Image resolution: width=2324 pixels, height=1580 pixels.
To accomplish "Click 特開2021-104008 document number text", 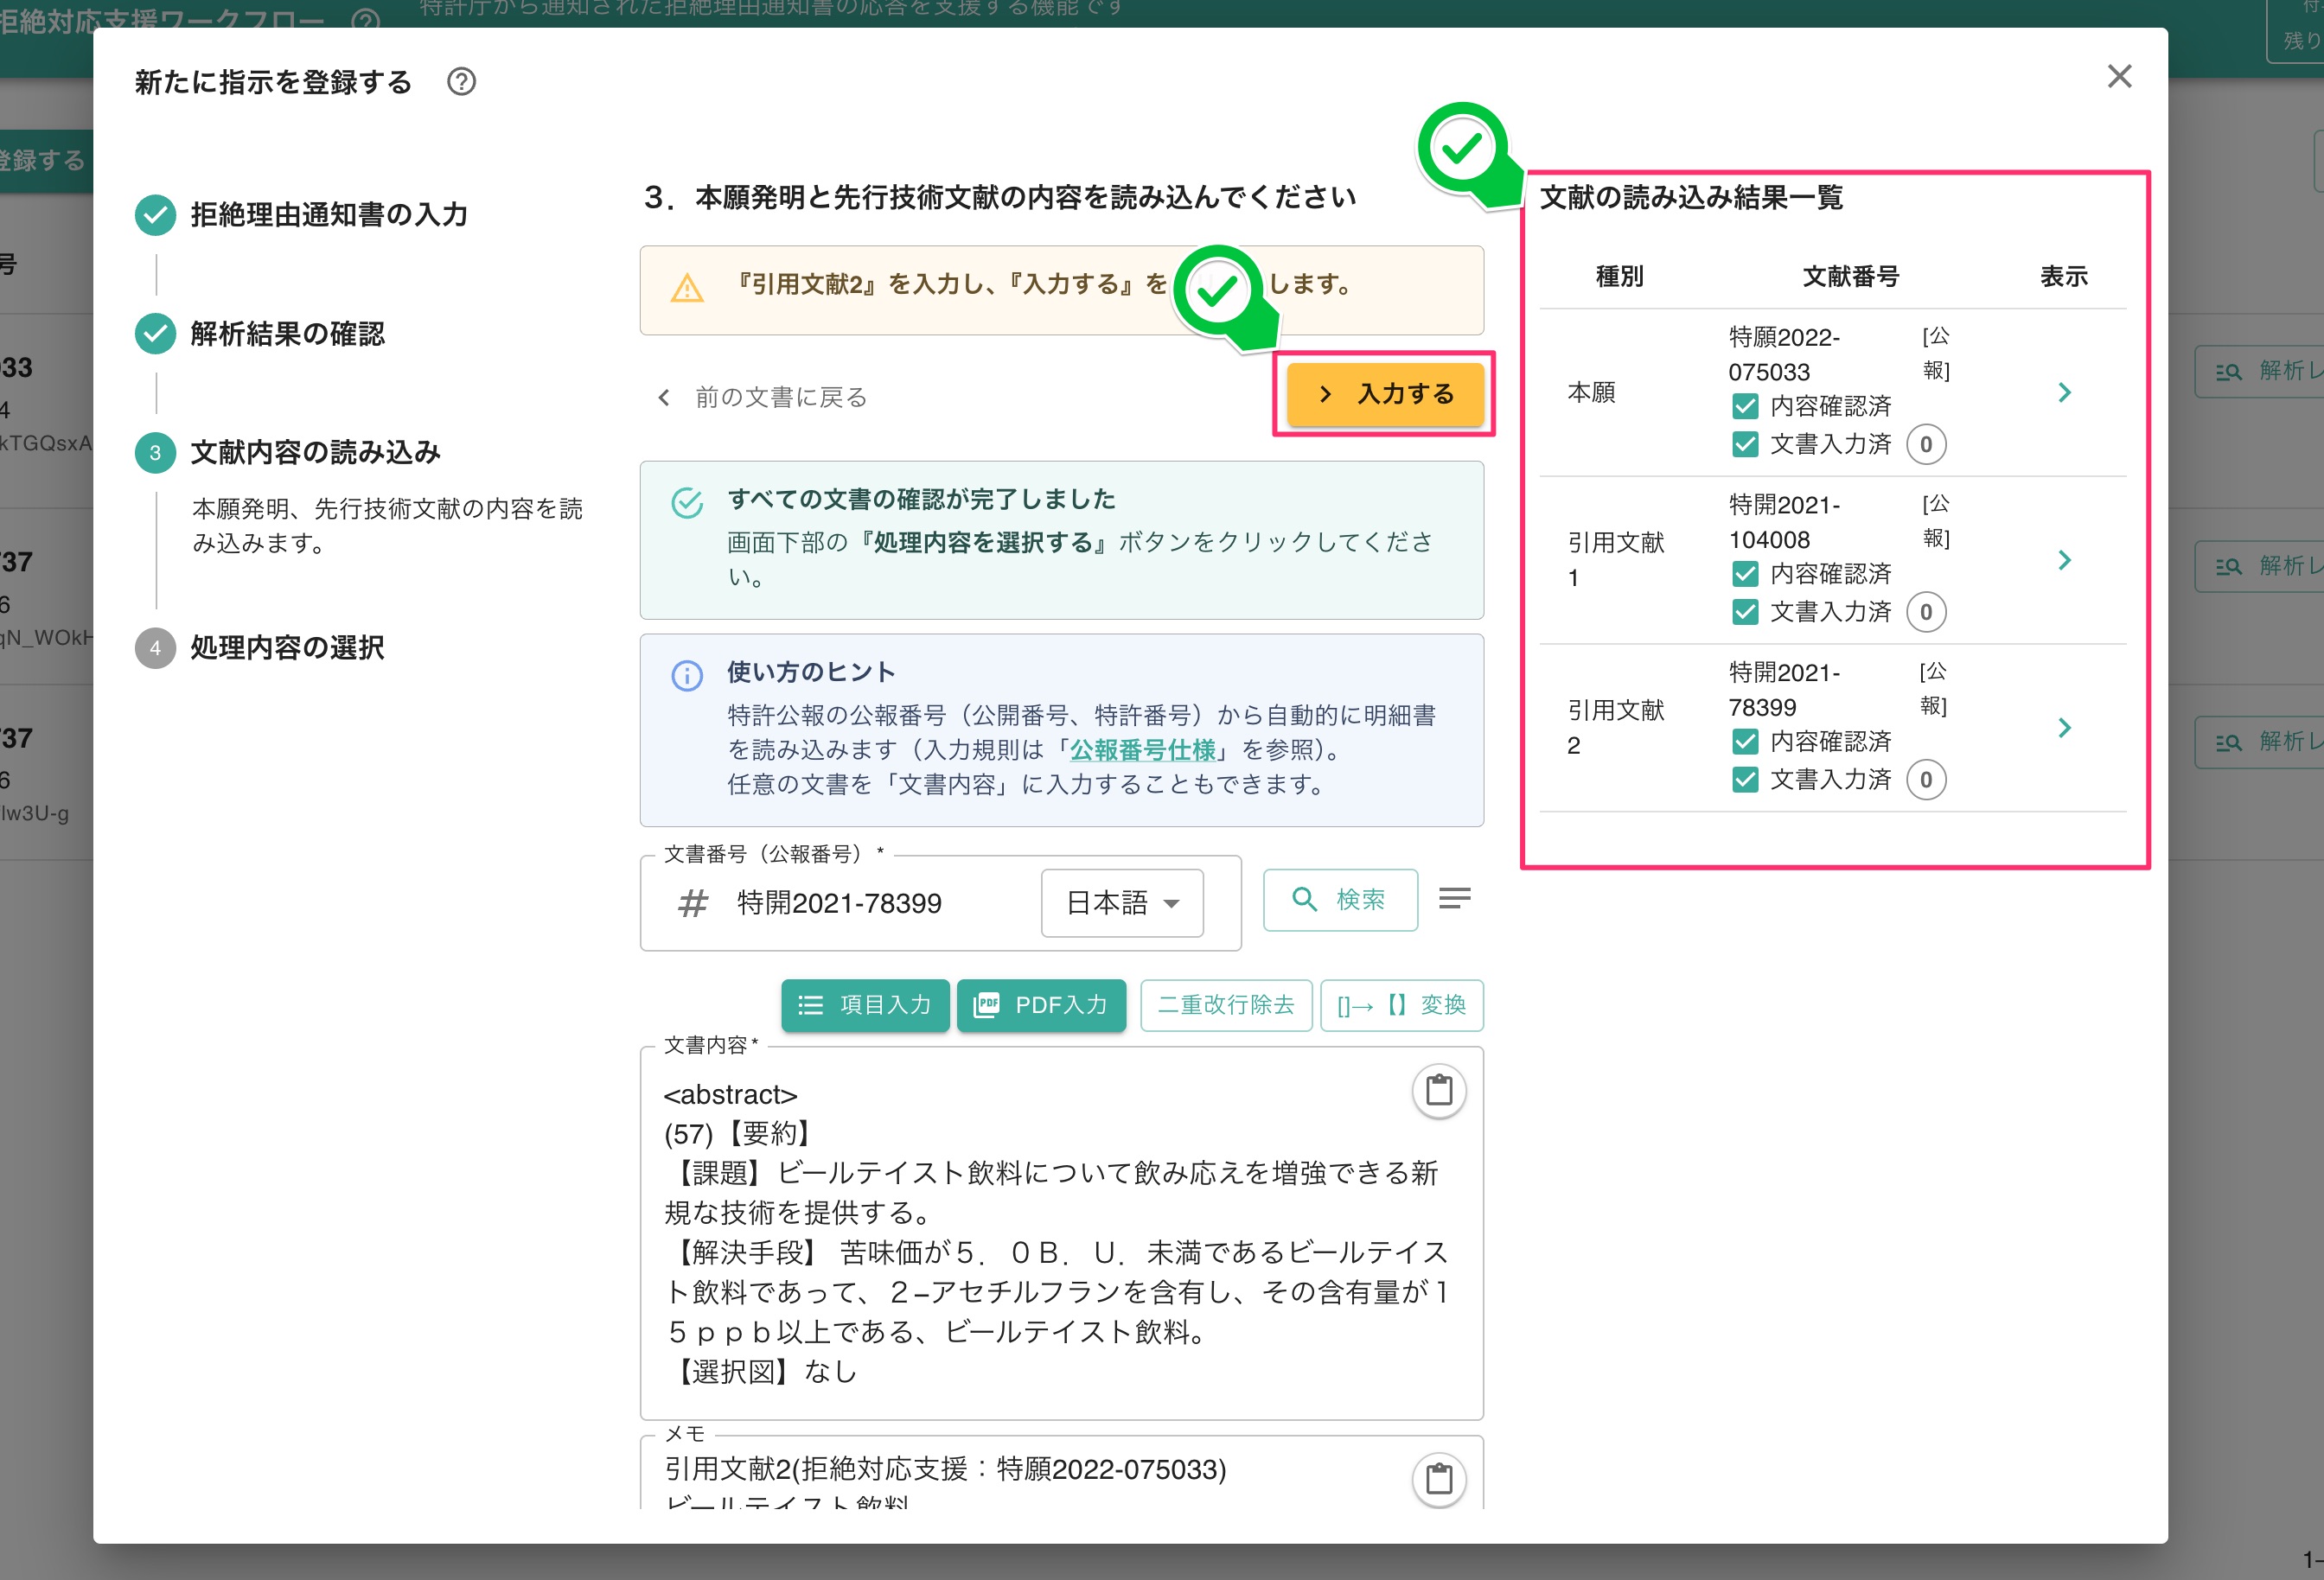I will (x=1785, y=522).
